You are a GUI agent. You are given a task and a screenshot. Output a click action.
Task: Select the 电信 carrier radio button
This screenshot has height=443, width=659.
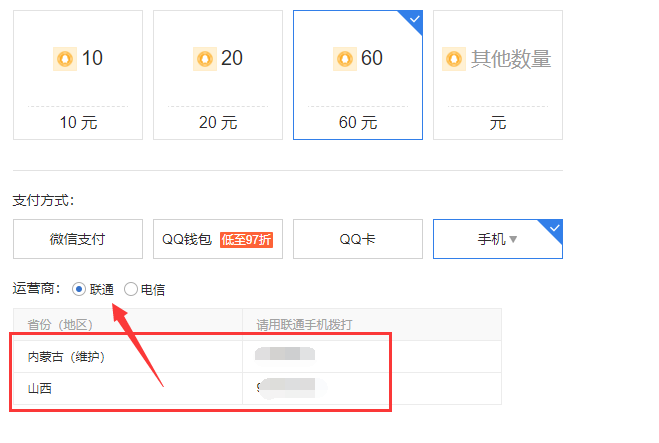pos(131,289)
